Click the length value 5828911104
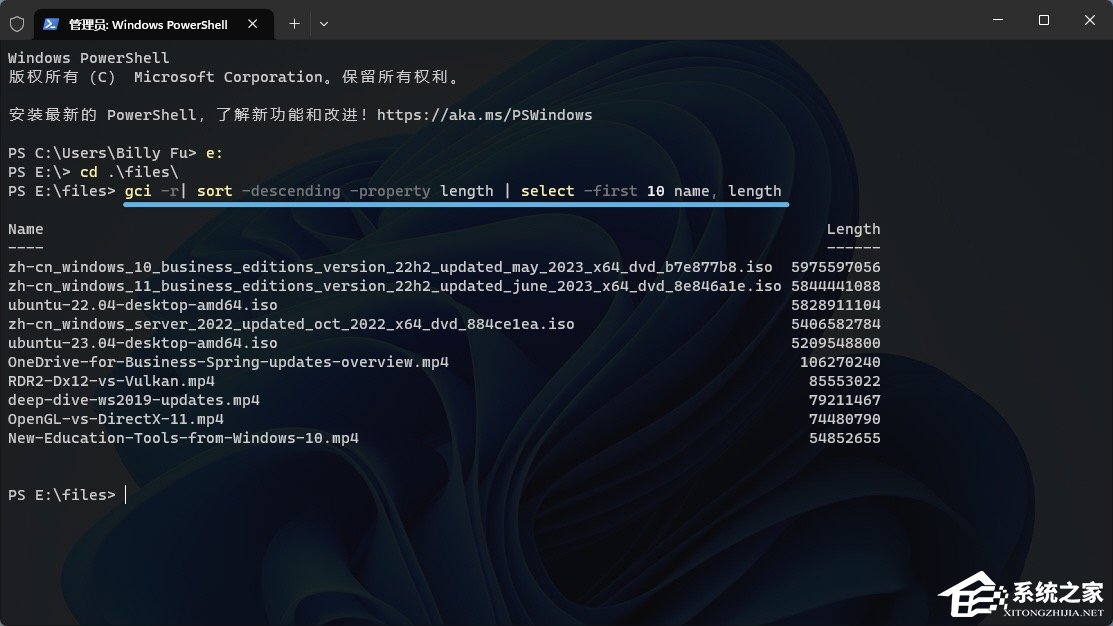This screenshot has width=1113, height=626. pos(835,305)
